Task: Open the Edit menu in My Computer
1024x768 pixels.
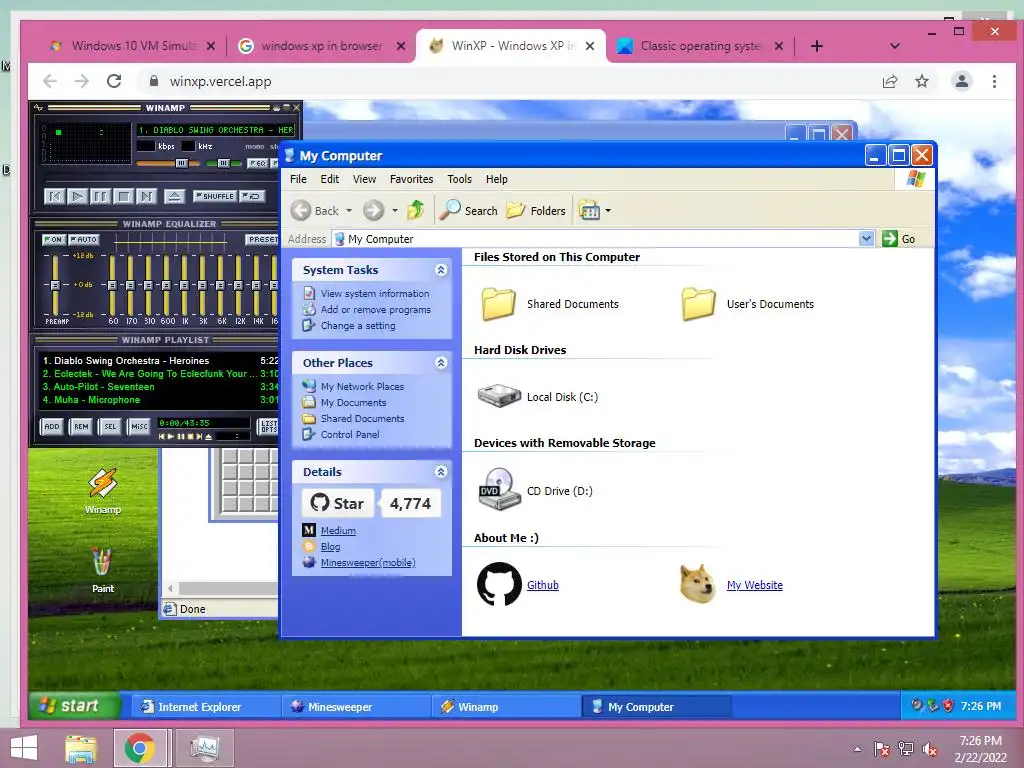Action: click(x=329, y=179)
